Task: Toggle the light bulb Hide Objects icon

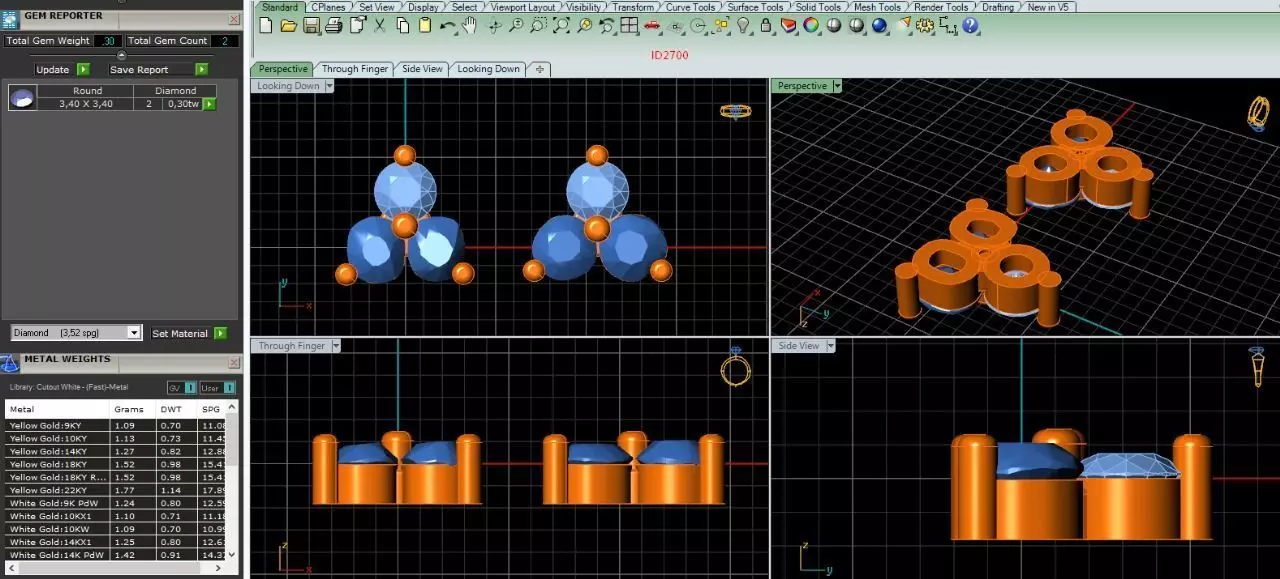Action: click(x=744, y=25)
